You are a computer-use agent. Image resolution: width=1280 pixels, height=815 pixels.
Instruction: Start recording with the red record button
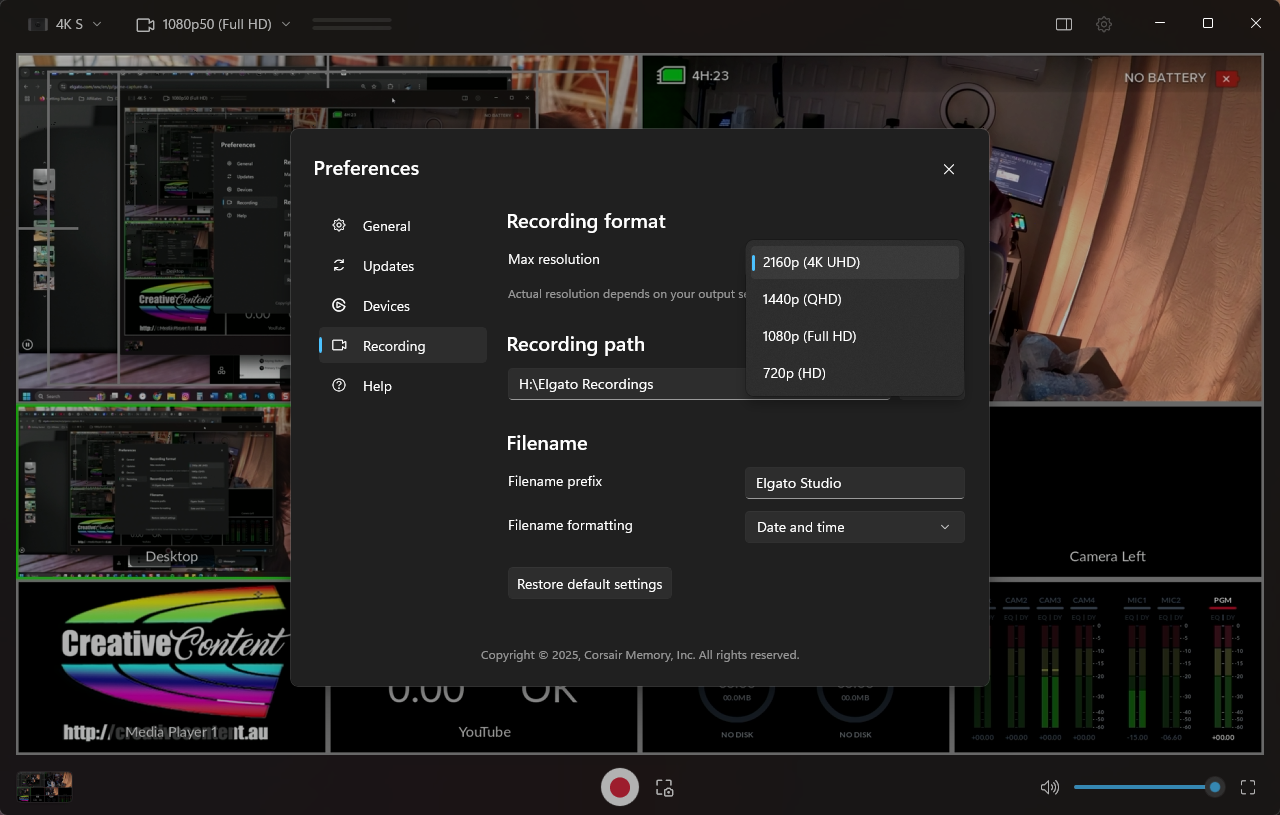pyautogui.click(x=620, y=787)
